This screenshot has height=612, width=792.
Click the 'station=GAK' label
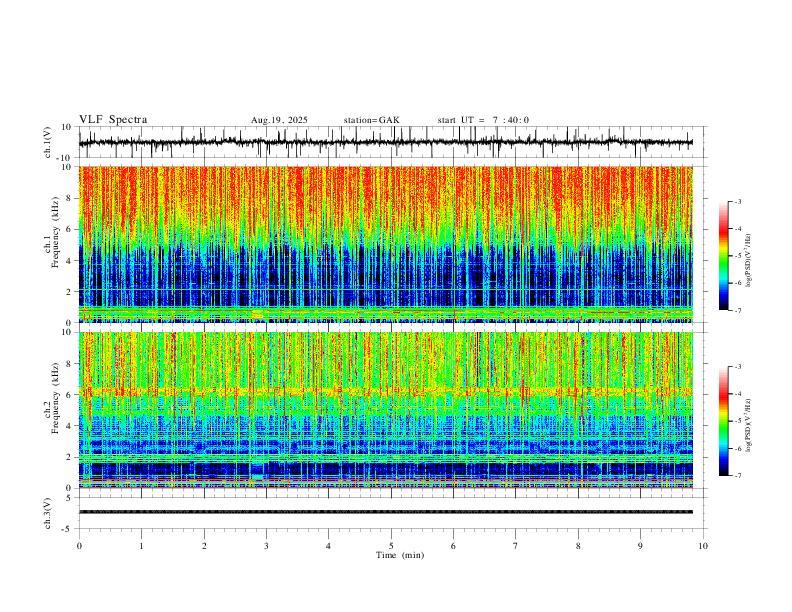(371, 120)
